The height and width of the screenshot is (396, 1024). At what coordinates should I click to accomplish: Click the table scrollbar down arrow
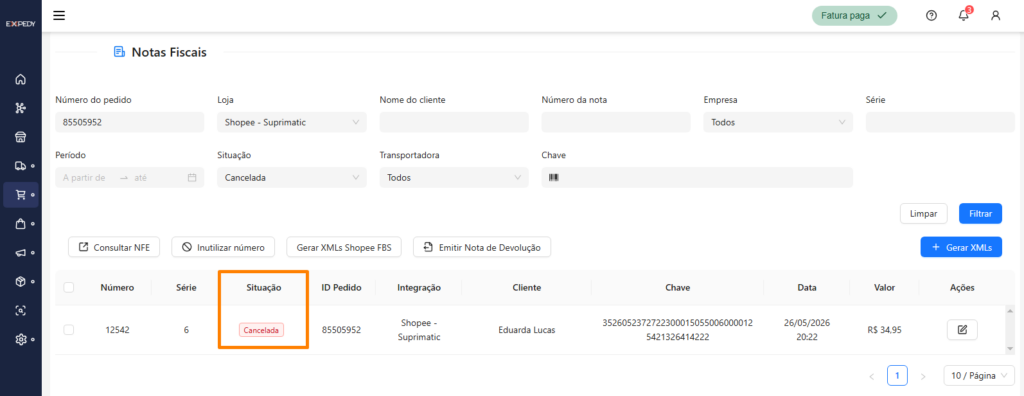coord(1010,348)
